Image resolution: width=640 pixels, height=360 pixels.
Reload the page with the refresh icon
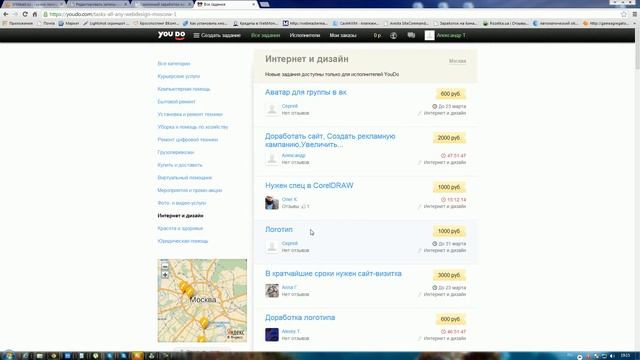click(x=25, y=14)
